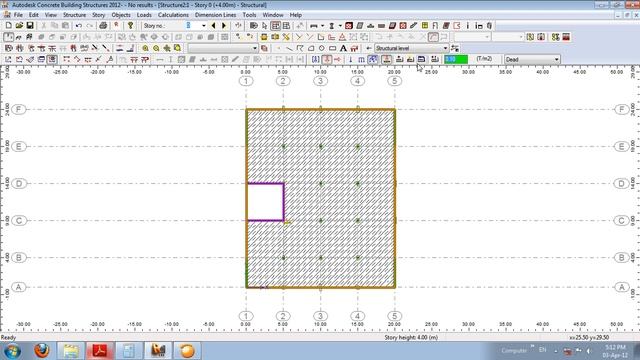Open the File menu
Screen dimensions: 640x360
18,15
